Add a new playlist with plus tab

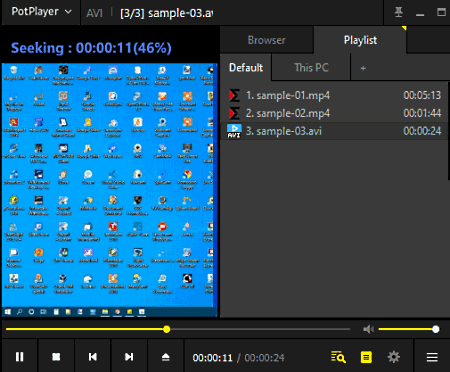point(363,68)
